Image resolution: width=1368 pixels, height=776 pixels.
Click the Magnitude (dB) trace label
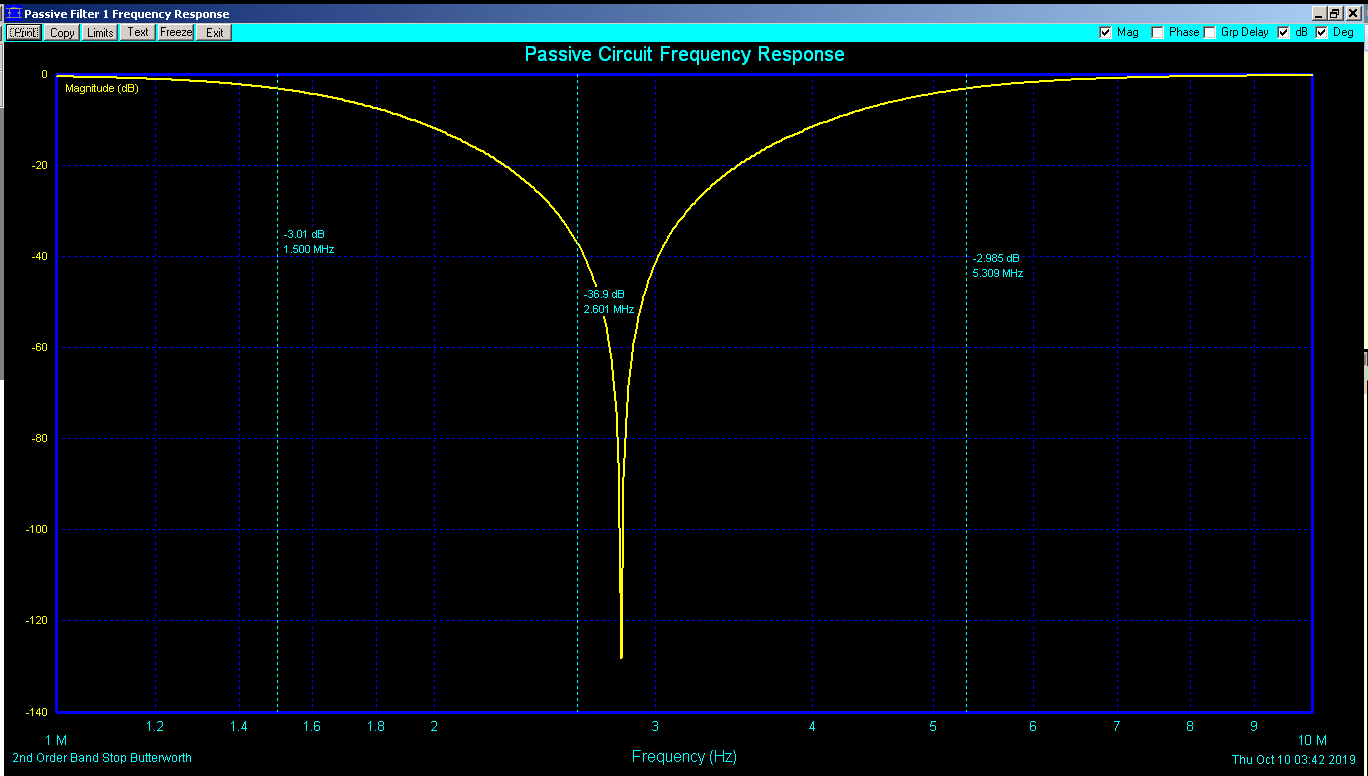(x=102, y=88)
